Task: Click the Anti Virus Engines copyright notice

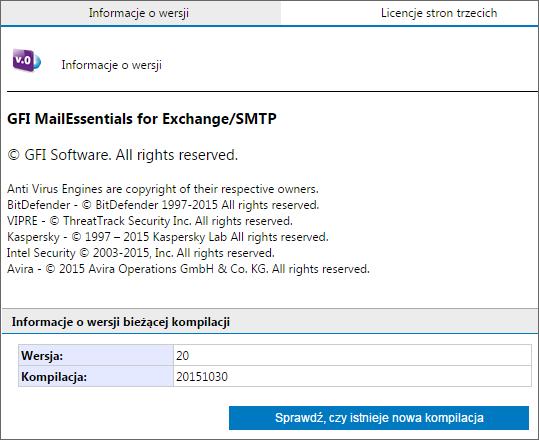Action: 163,189
